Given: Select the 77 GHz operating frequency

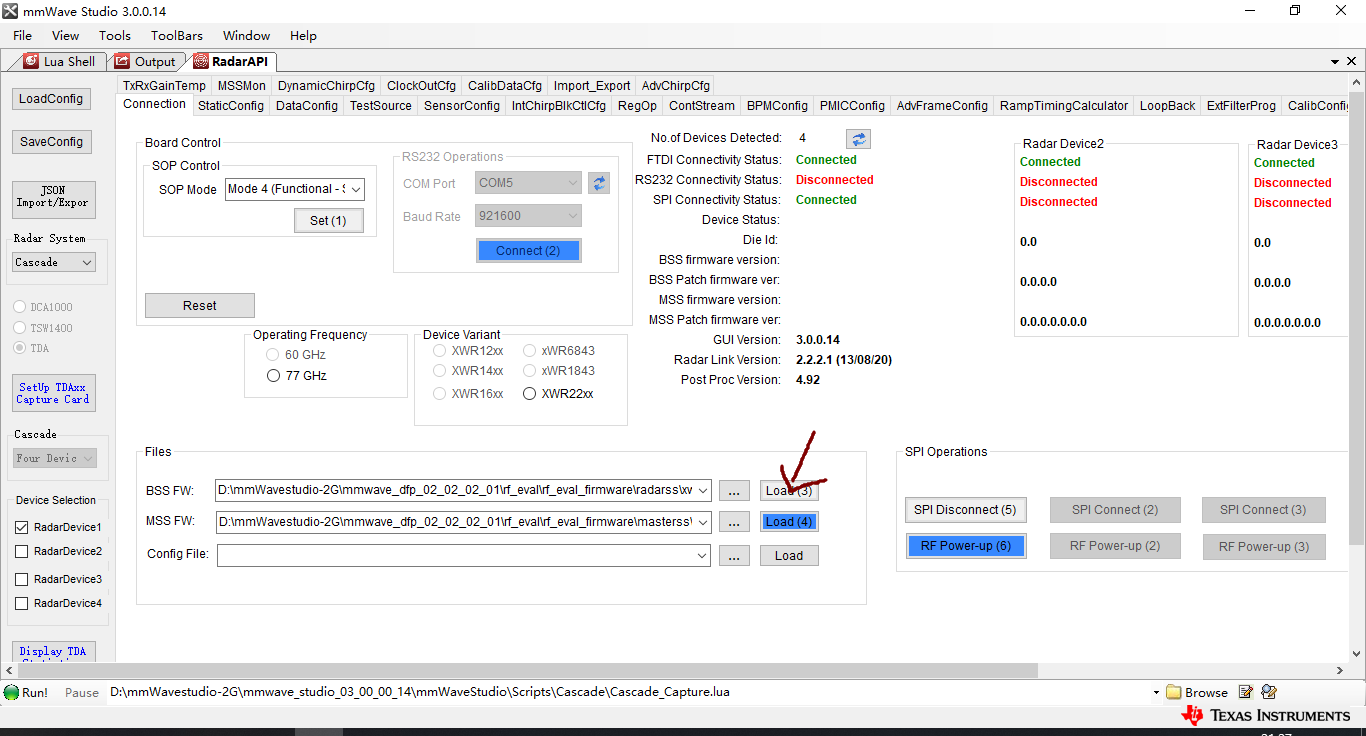Looking at the screenshot, I should pyautogui.click(x=273, y=376).
